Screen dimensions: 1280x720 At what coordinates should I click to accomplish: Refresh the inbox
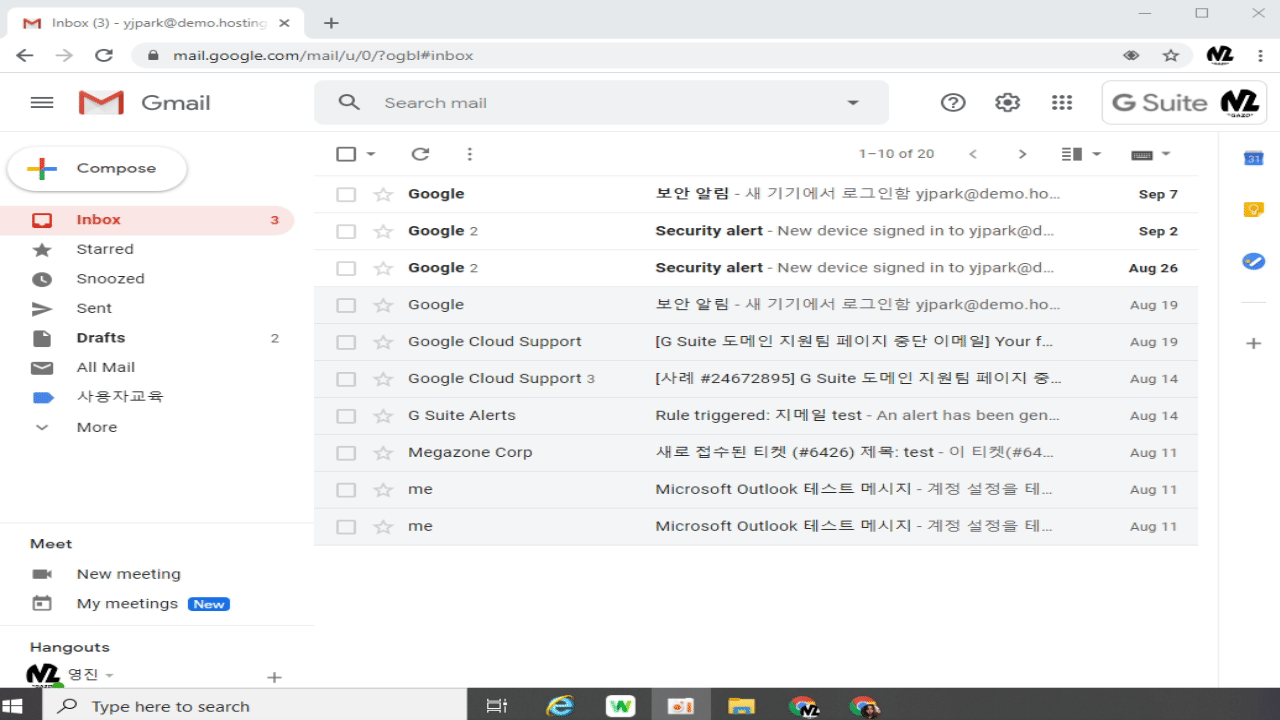tap(420, 154)
